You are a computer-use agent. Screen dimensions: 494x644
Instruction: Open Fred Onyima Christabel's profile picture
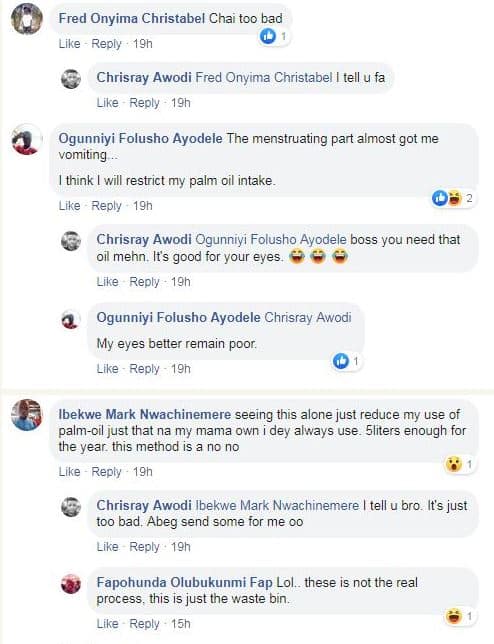click(27, 19)
